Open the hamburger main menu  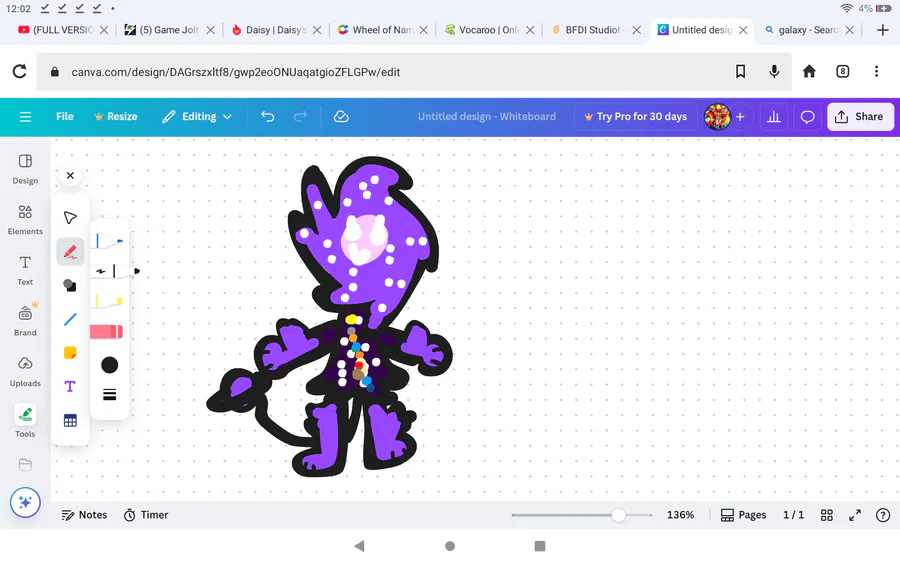coord(25,117)
